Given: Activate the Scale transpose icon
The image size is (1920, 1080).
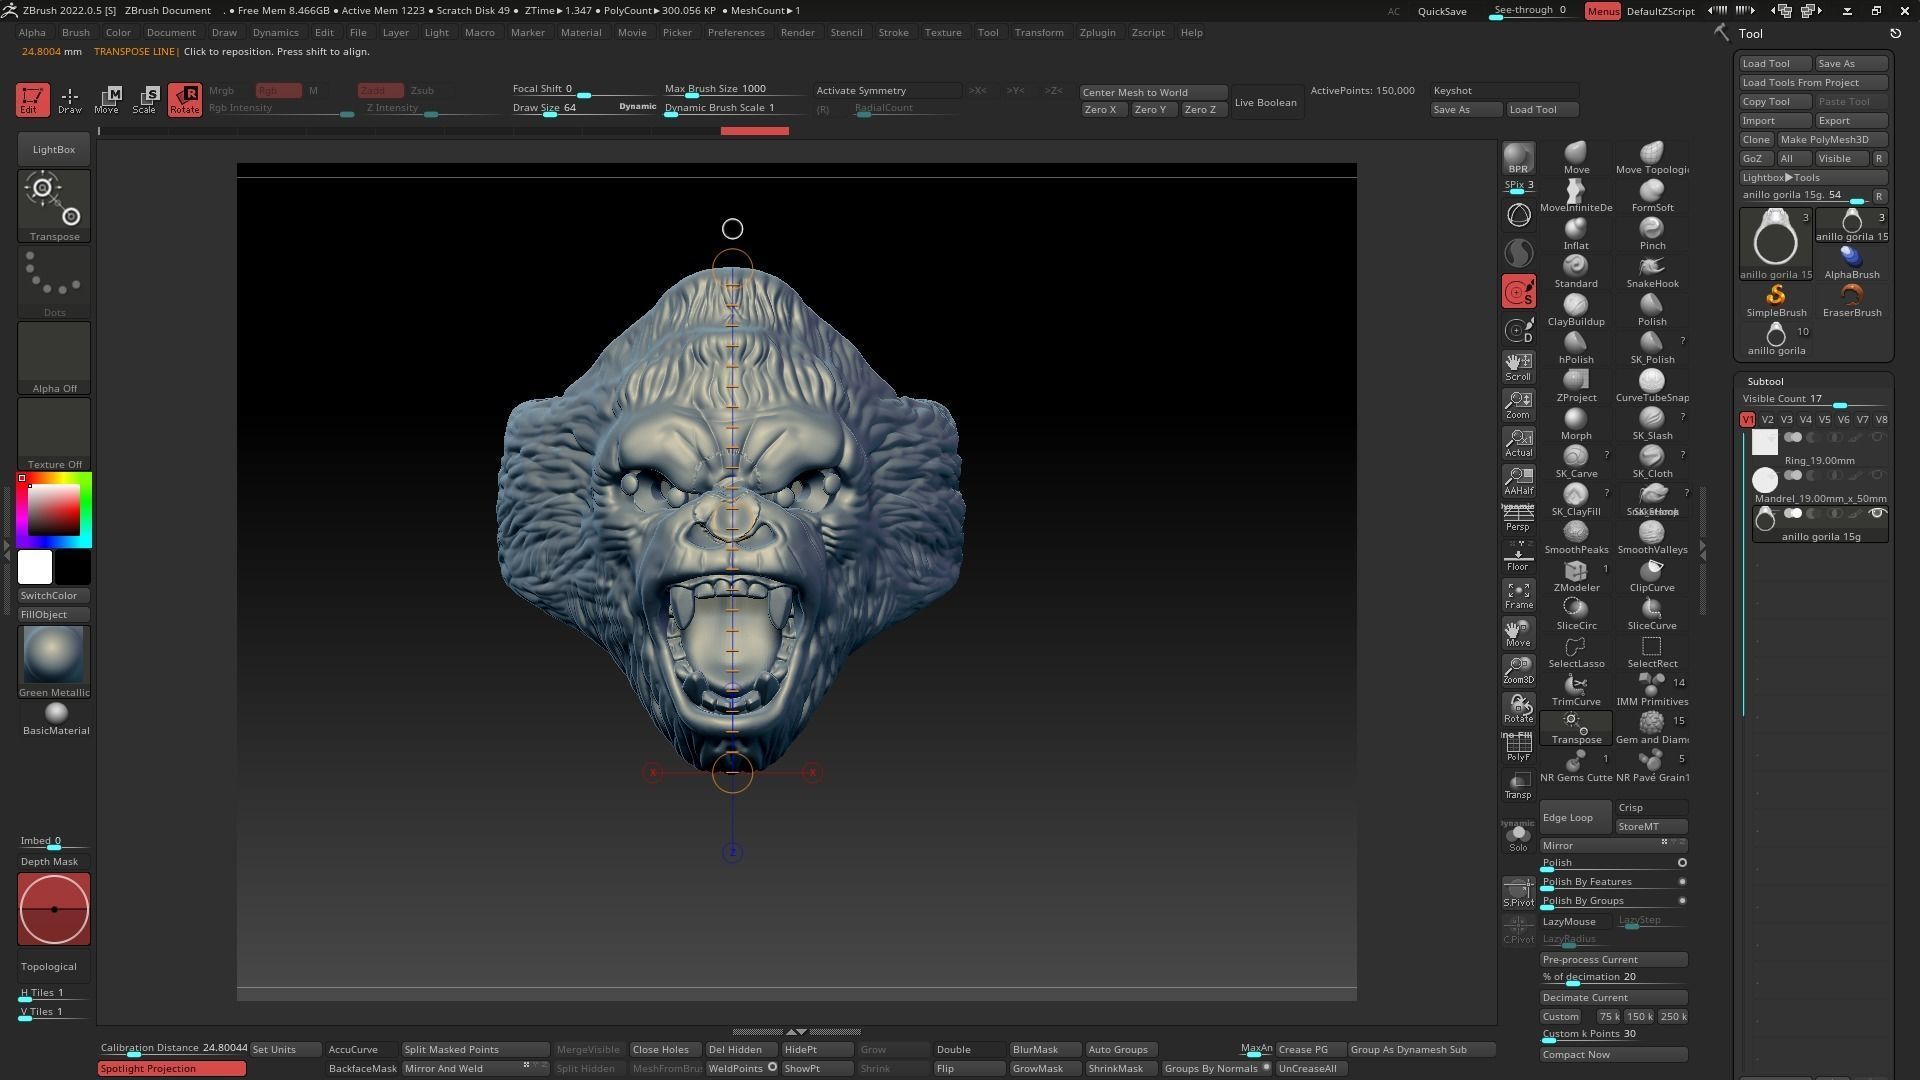Looking at the screenshot, I should 145,100.
